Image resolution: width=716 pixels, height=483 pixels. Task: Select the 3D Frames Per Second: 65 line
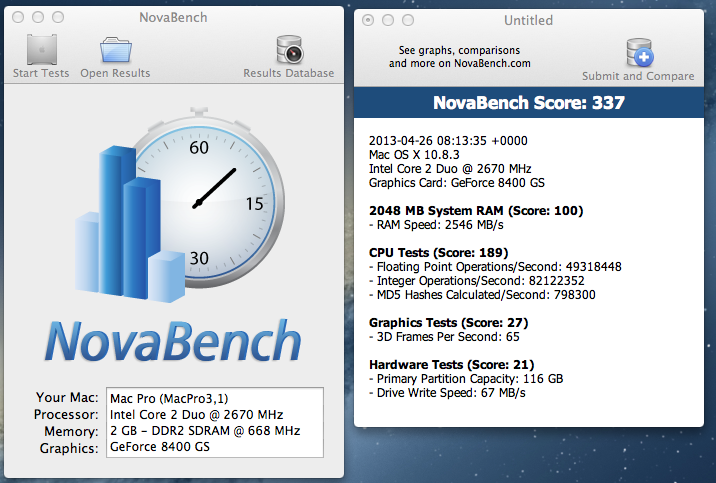coord(444,337)
